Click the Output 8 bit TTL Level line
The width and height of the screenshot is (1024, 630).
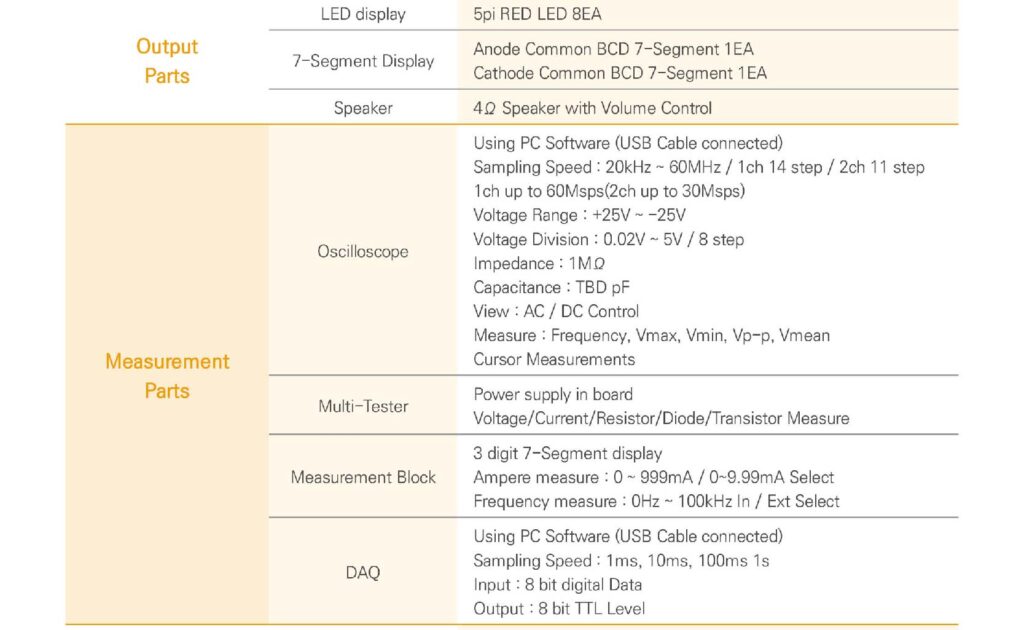tap(559, 608)
